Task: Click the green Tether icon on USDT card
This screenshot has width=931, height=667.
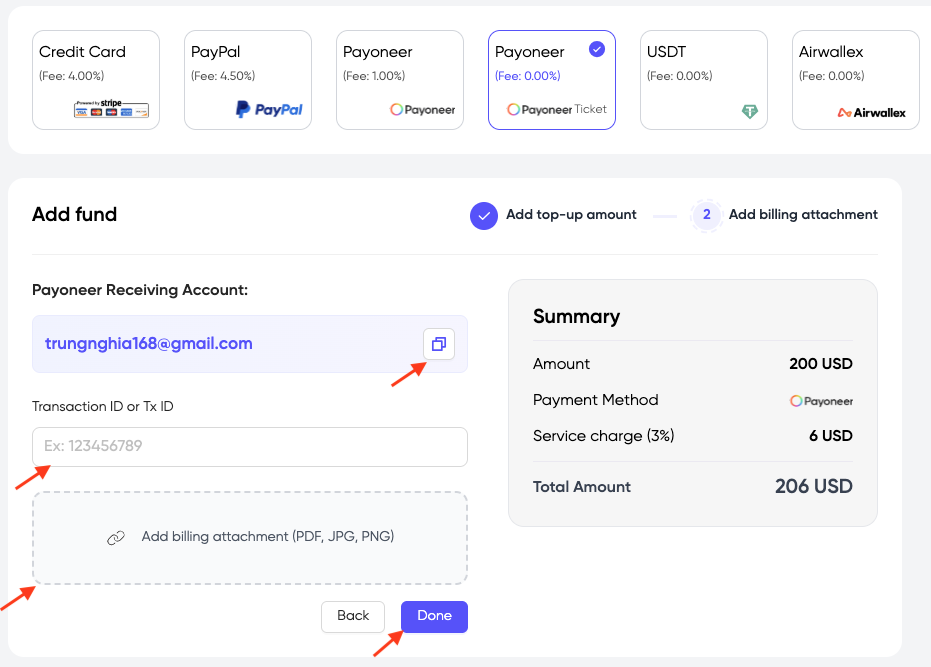Action: point(749,110)
